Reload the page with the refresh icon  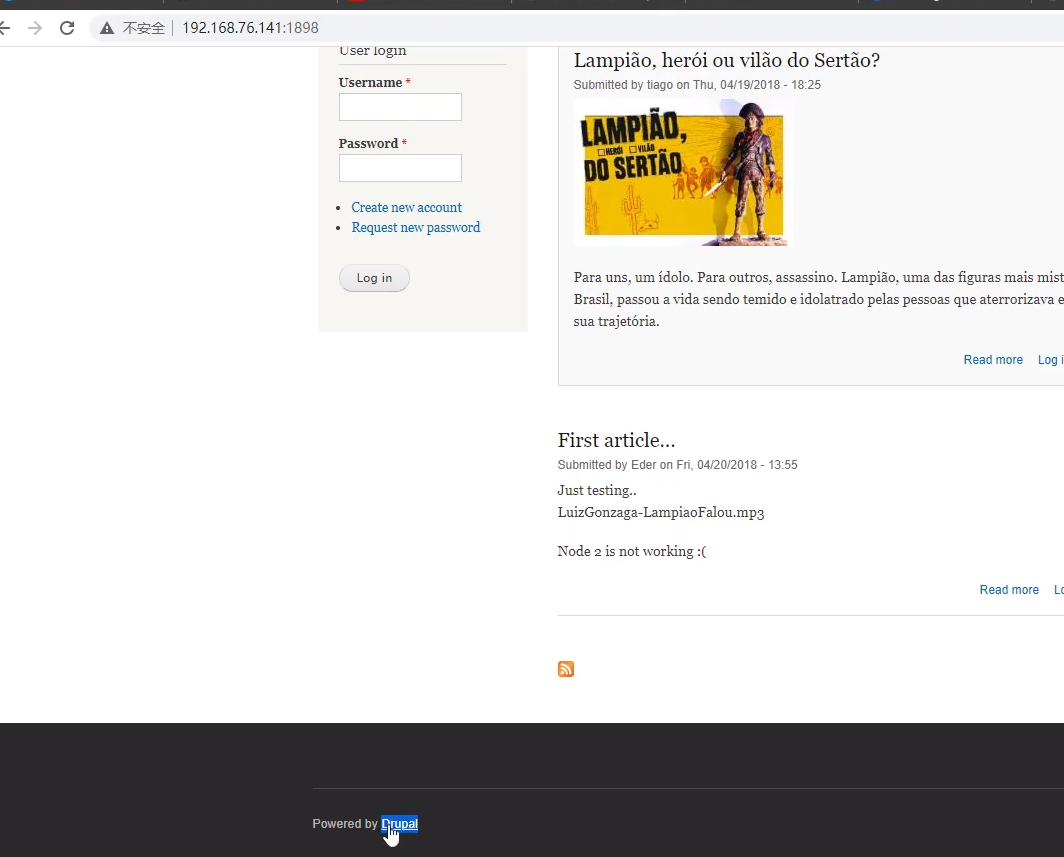click(66, 28)
